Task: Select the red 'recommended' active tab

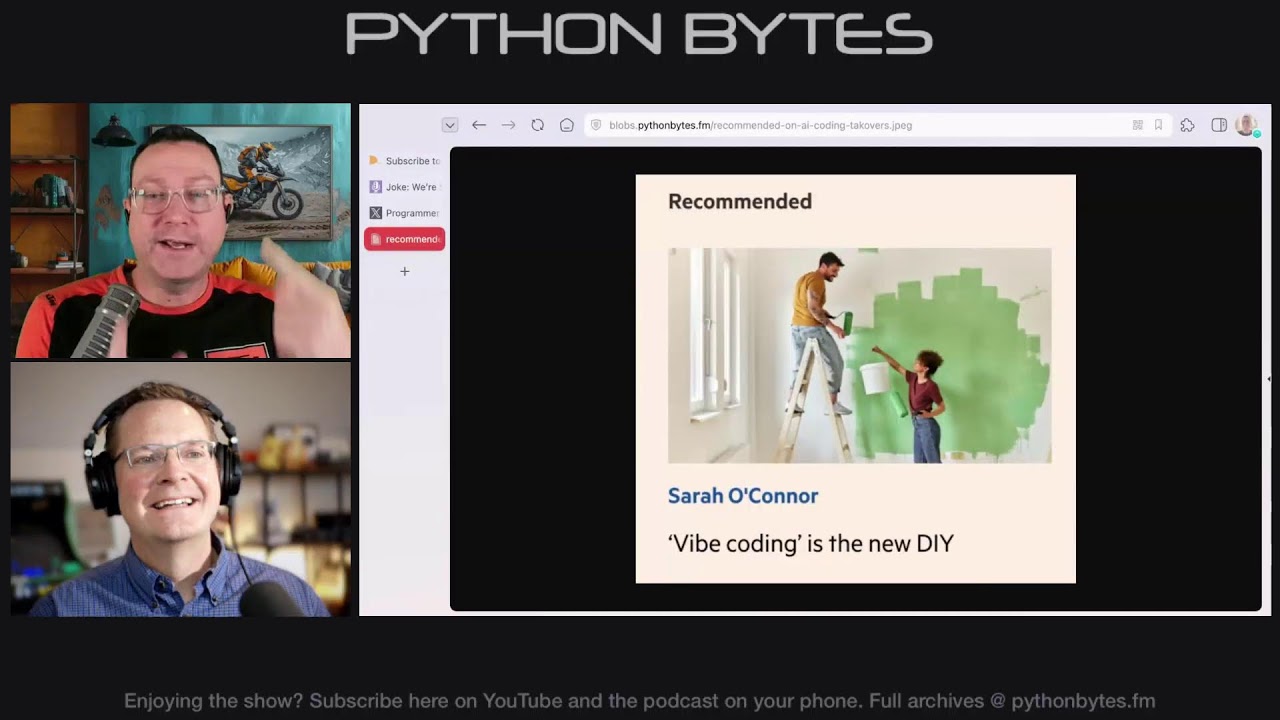Action: point(404,239)
